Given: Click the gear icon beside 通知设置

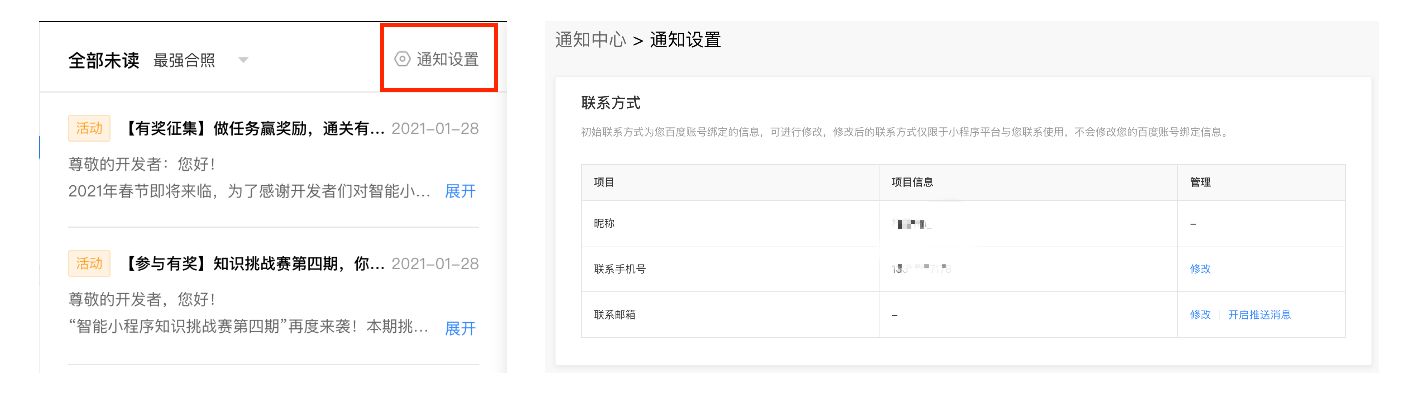Looking at the screenshot, I should pos(402,59).
